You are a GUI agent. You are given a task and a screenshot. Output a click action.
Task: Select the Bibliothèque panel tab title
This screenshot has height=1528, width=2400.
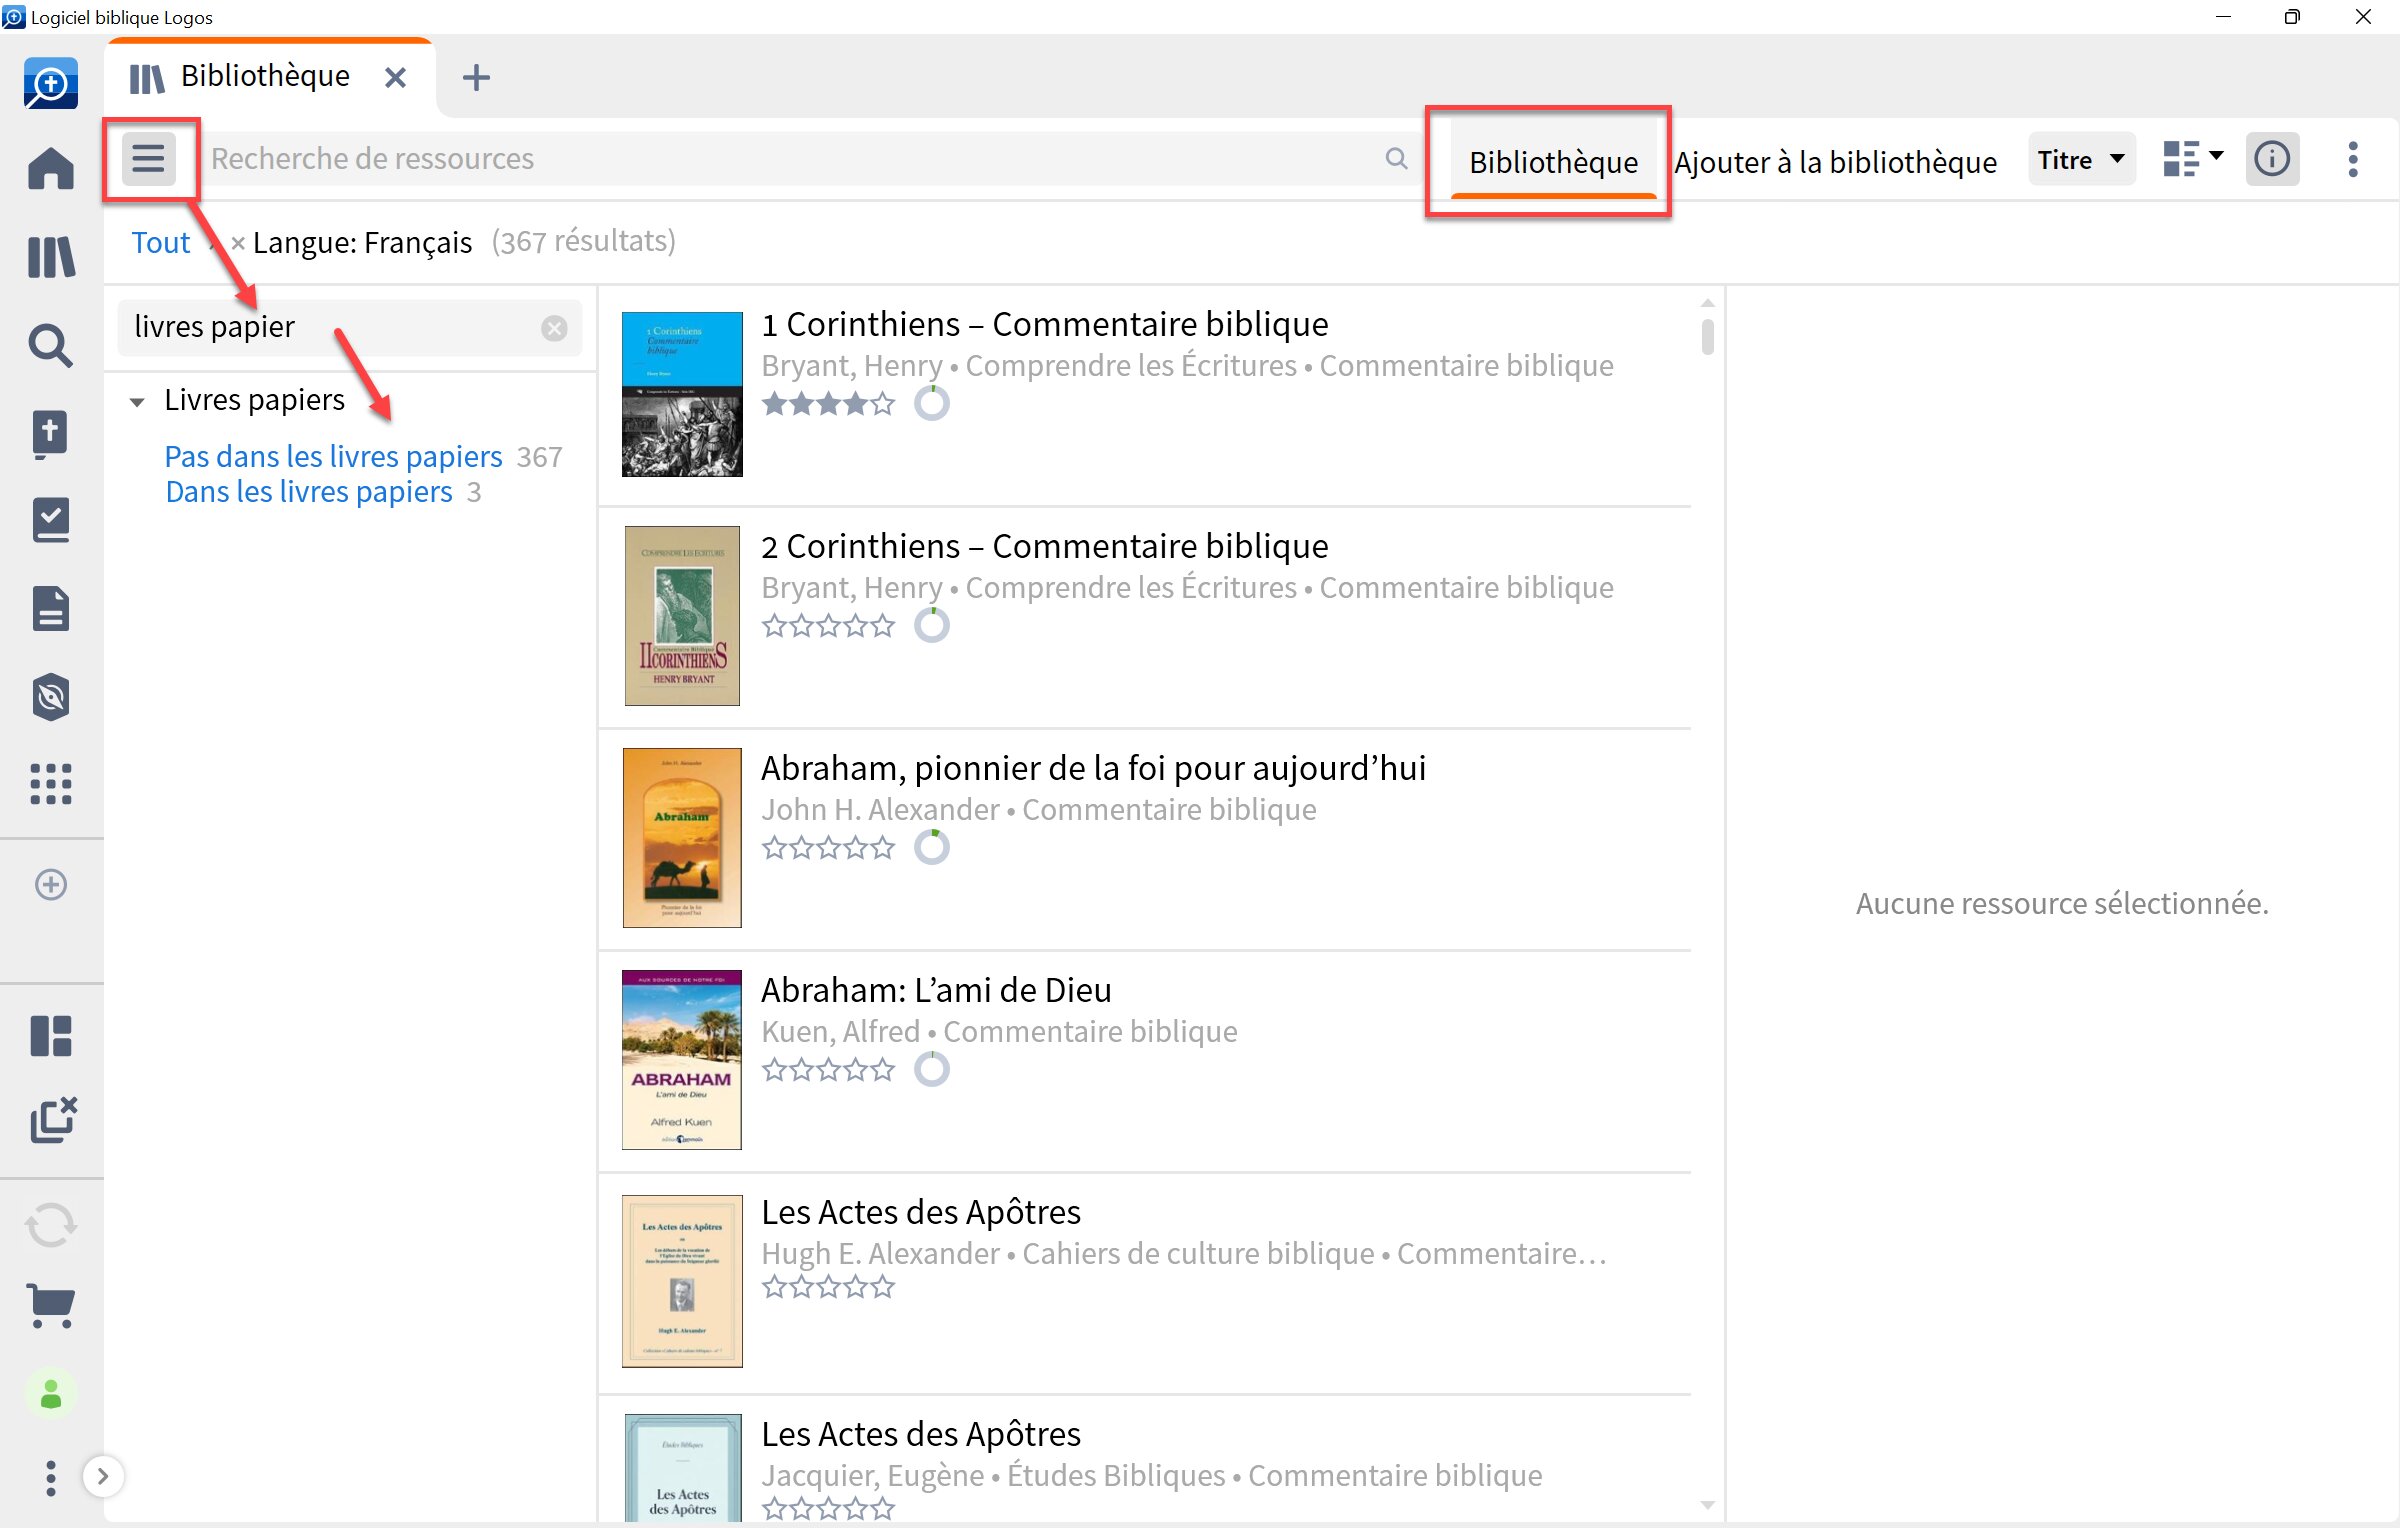coord(265,76)
